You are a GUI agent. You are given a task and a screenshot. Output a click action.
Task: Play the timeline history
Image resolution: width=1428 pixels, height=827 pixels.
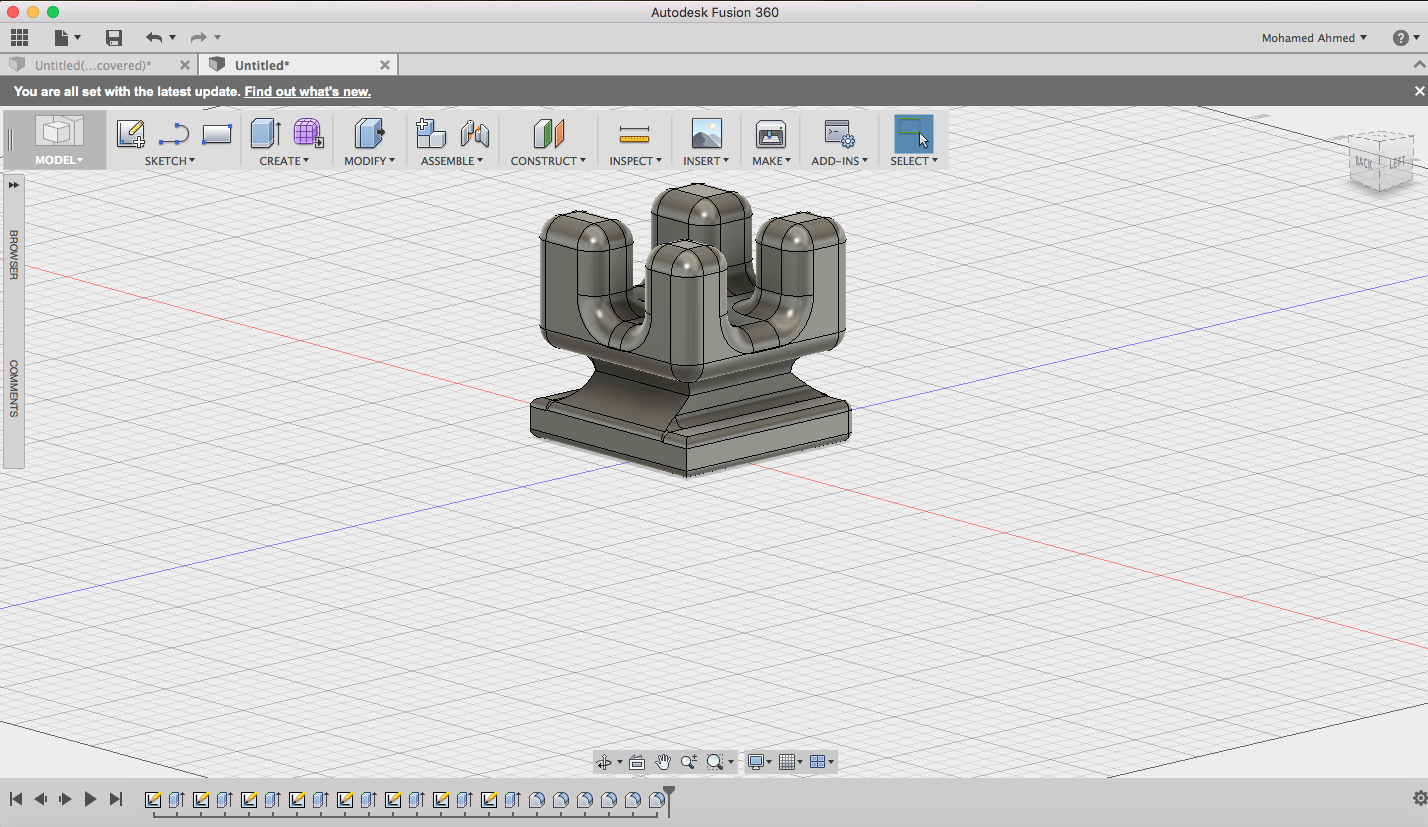[x=90, y=799]
